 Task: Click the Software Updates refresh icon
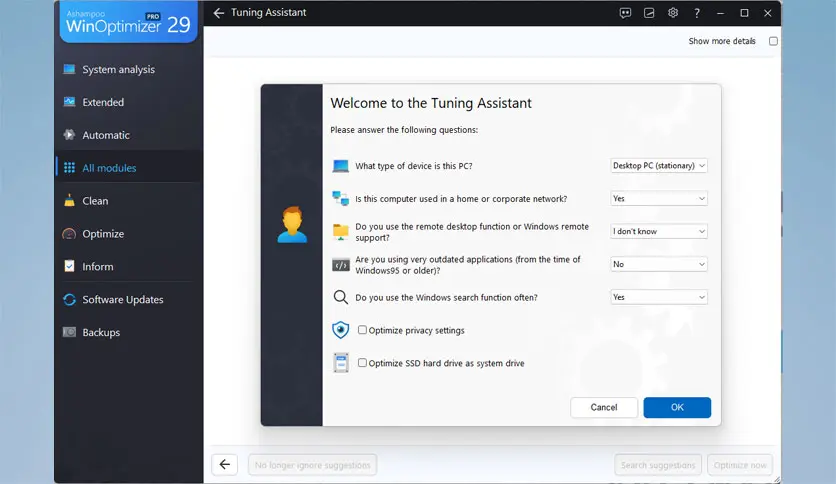69,300
